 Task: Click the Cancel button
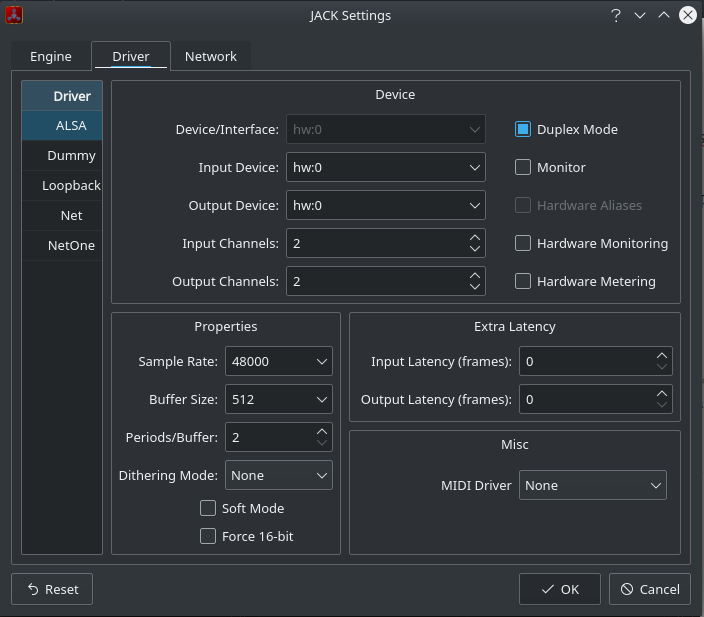pos(650,589)
